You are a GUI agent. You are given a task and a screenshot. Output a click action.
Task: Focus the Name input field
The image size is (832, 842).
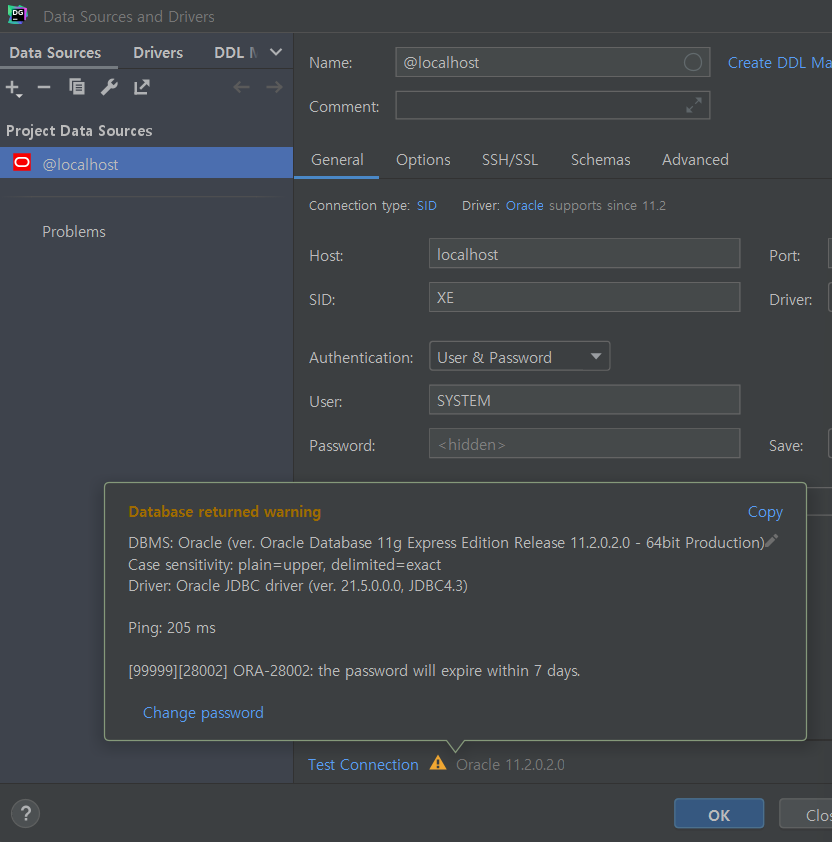553,62
